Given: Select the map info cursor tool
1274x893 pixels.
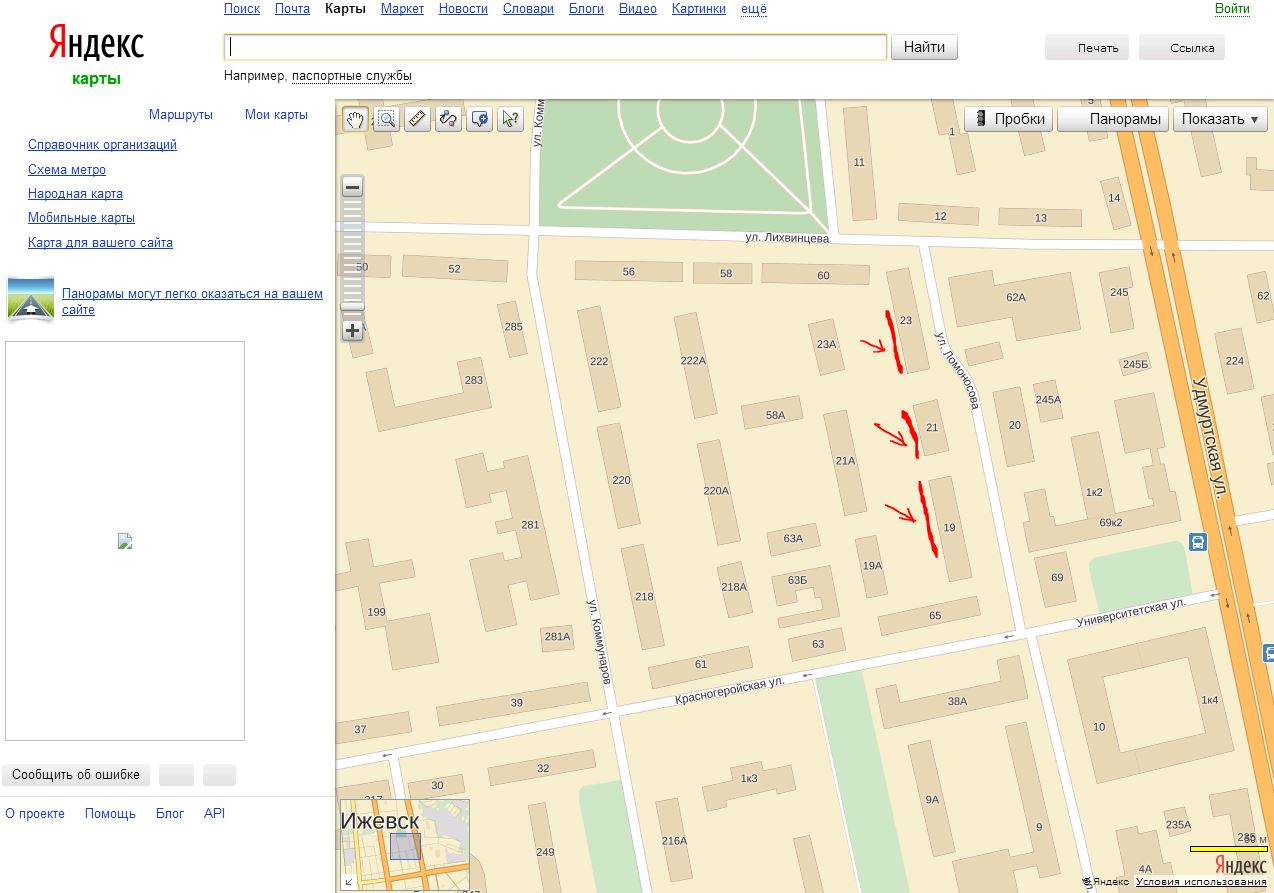Looking at the screenshot, I should click(510, 119).
